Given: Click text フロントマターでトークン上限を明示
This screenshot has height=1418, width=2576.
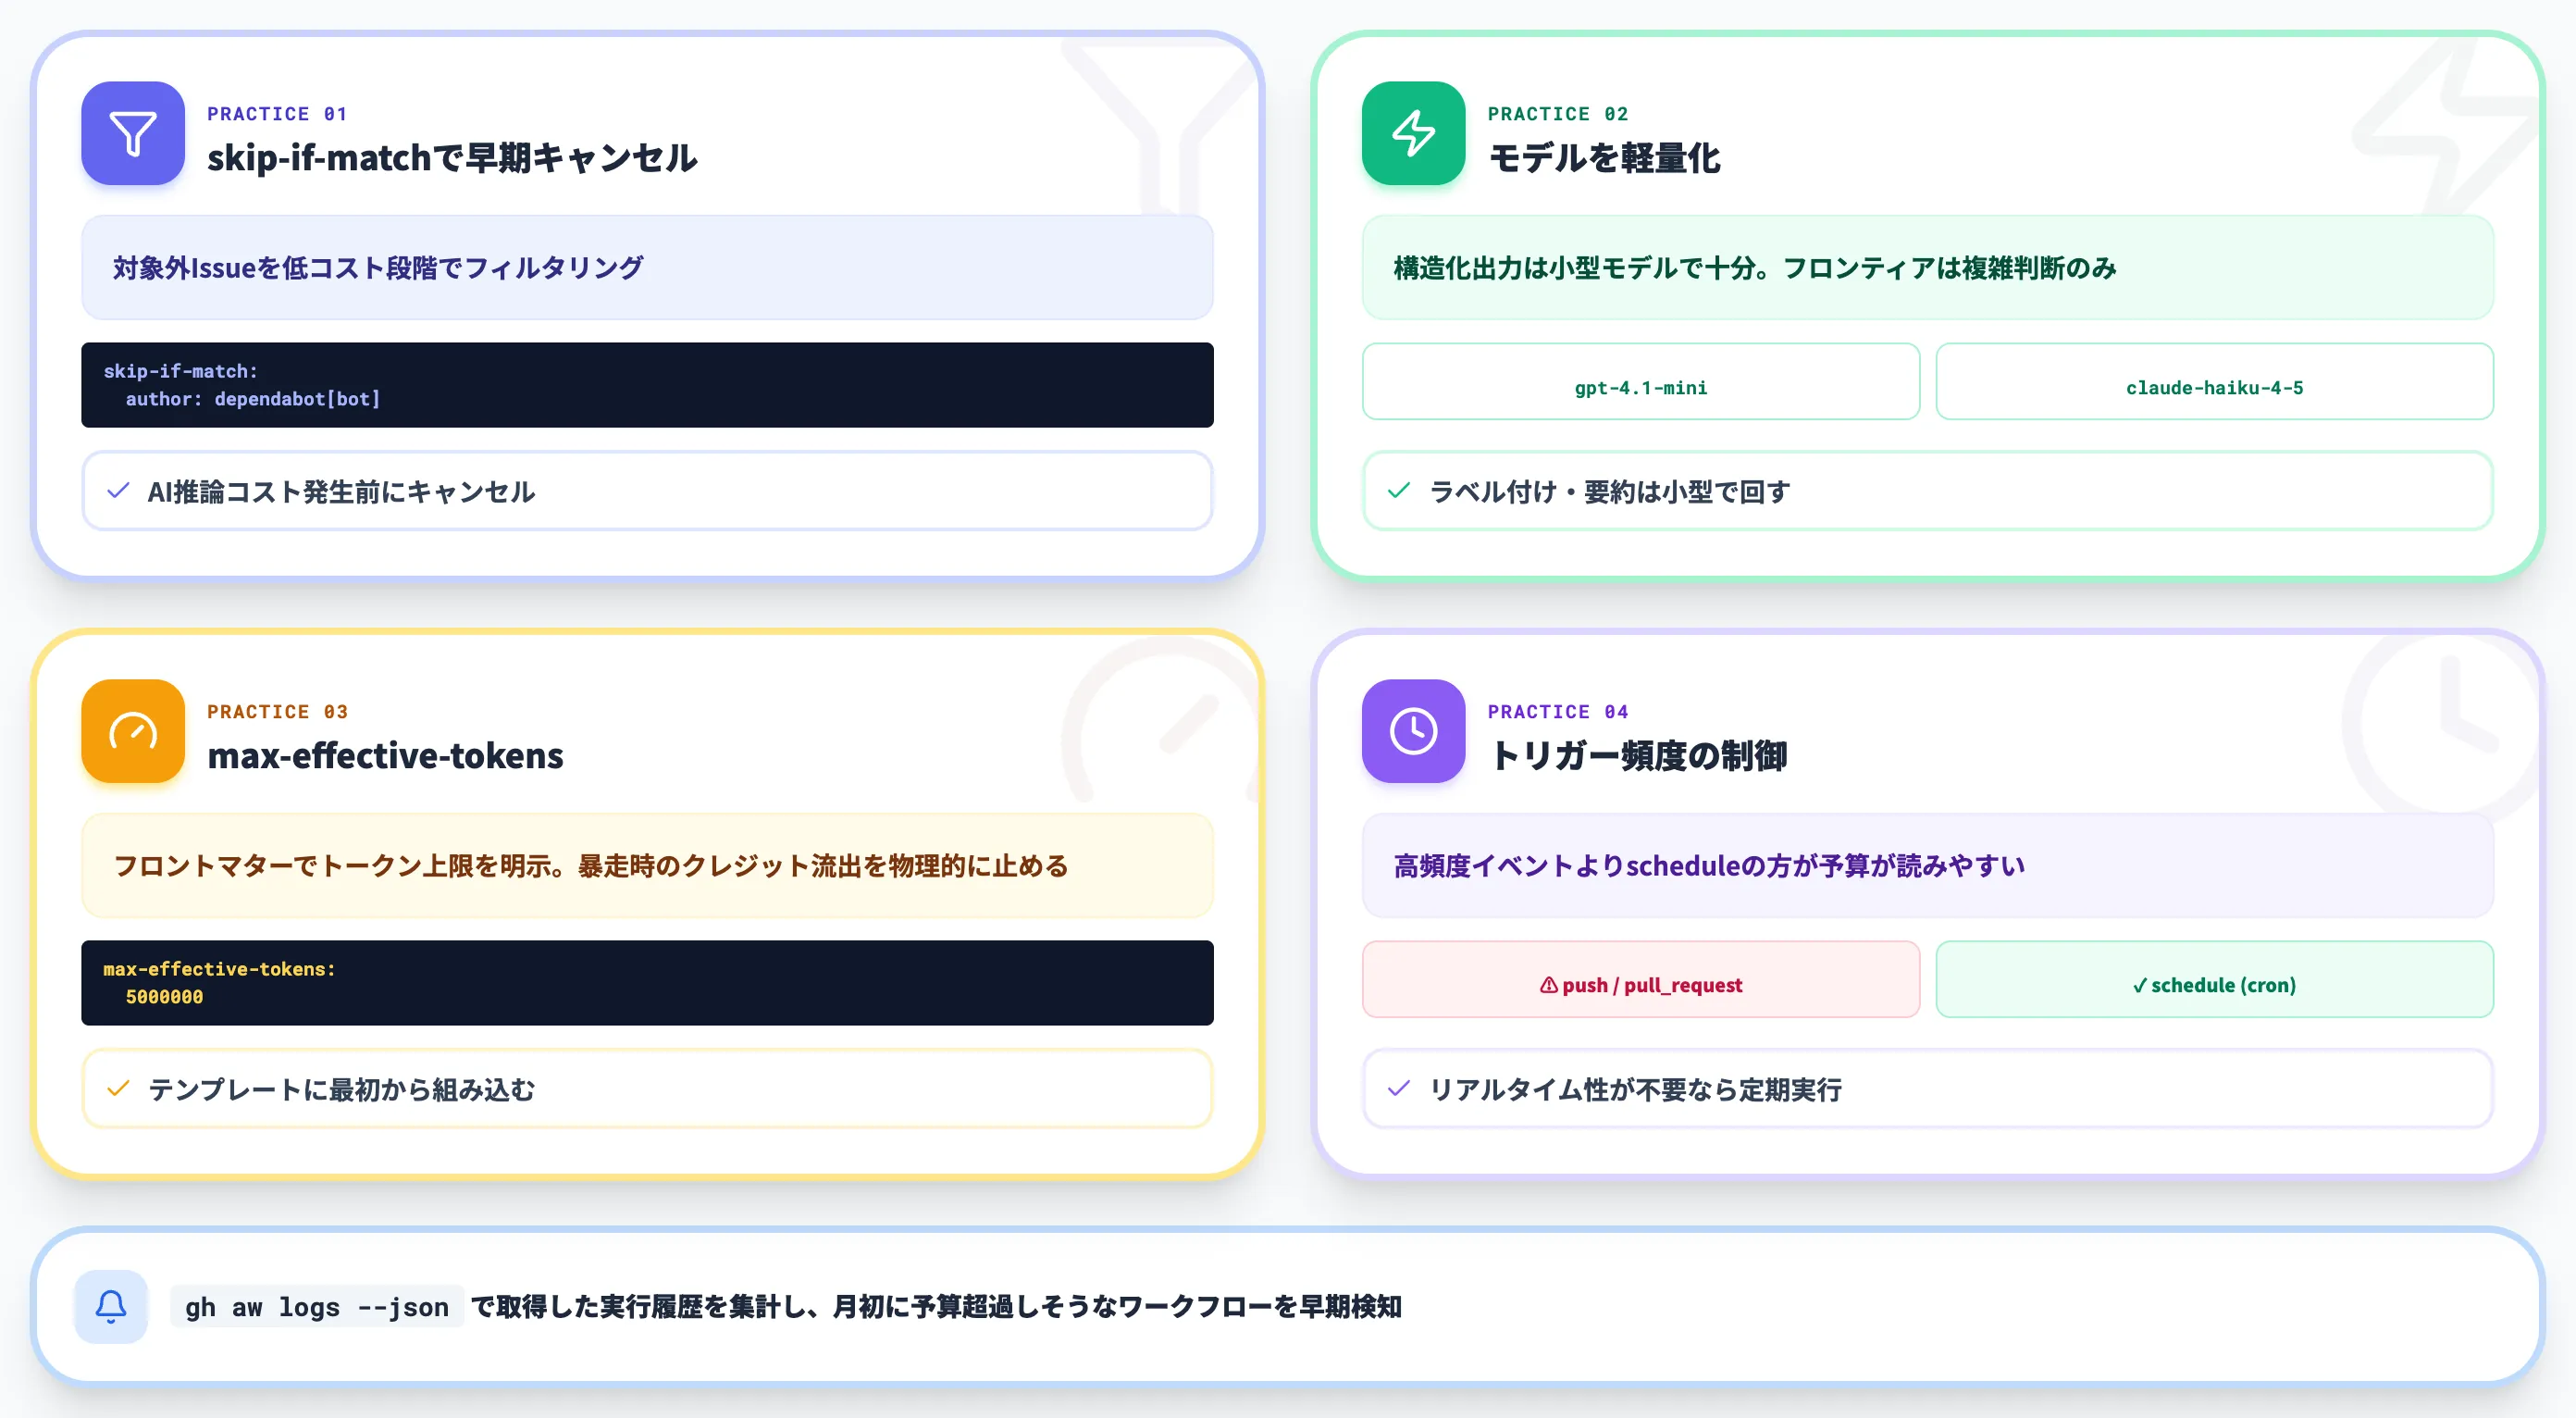Looking at the screenshot, I should pos(333,866).
